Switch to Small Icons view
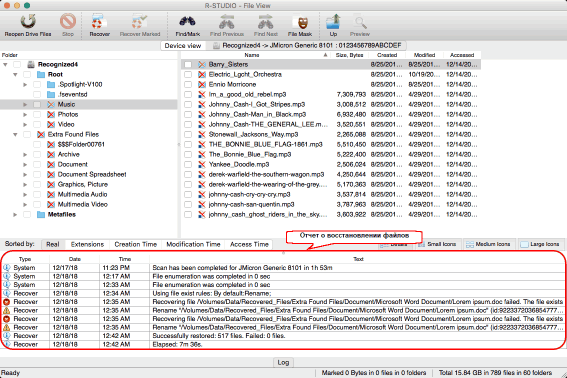Viewport: 567px width, 378px height. (x=438, y=244)
